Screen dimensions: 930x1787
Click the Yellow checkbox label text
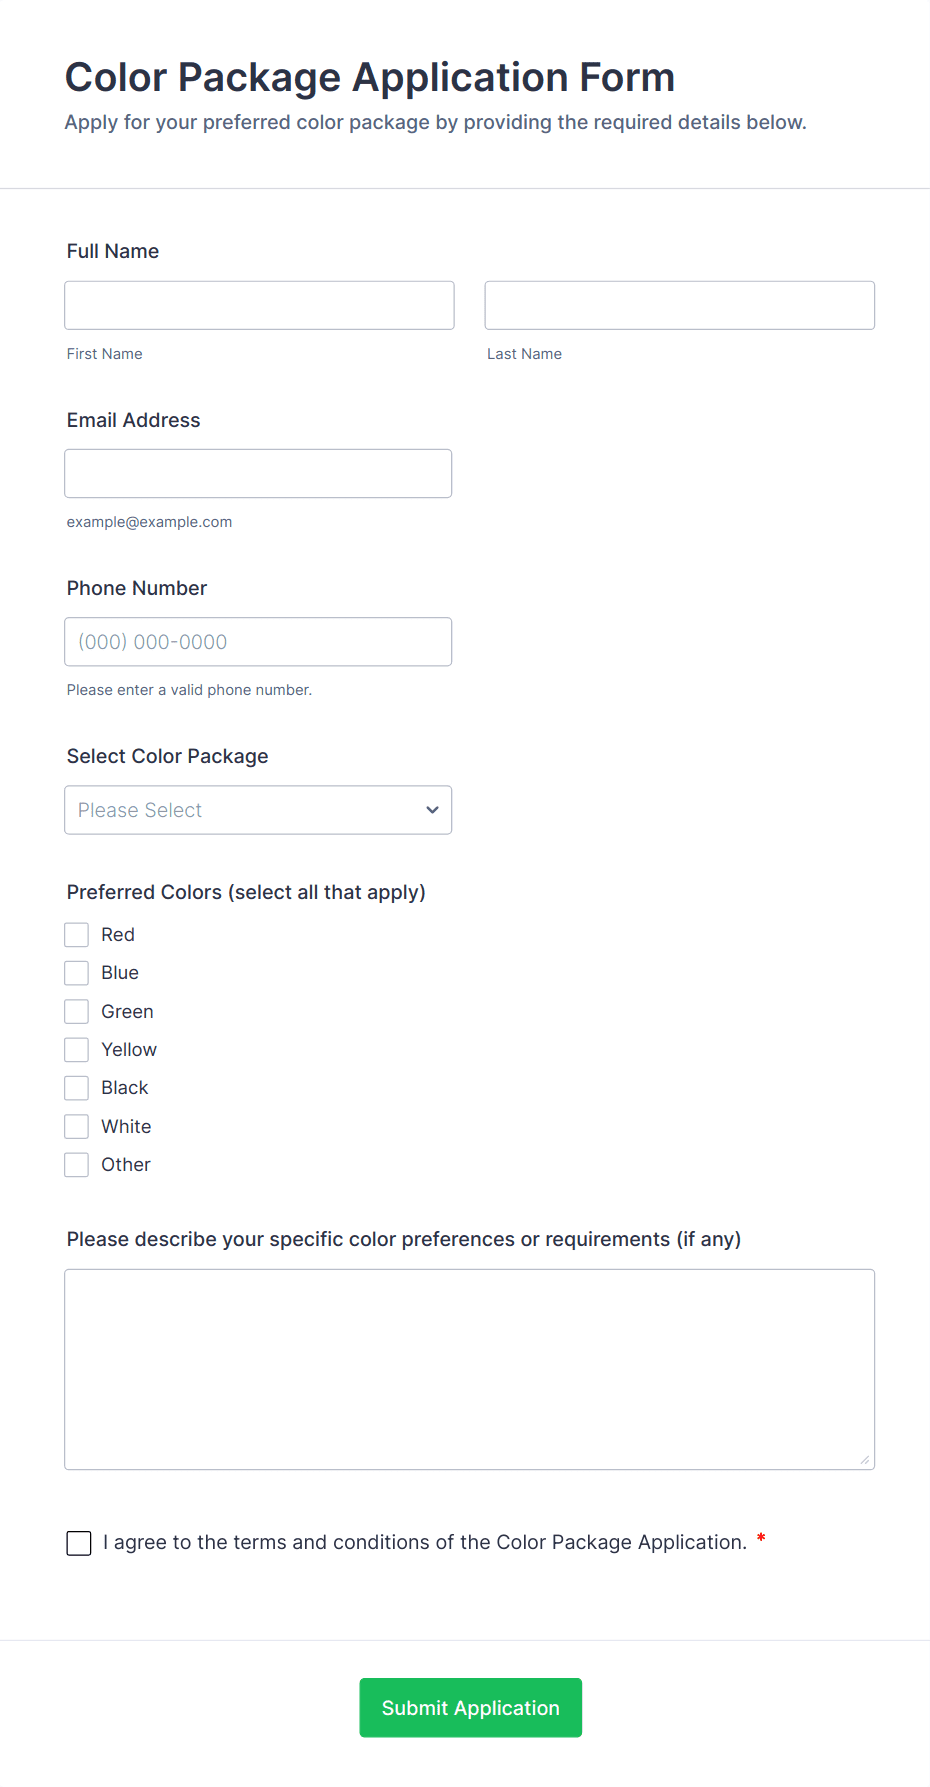[129, 1050]
